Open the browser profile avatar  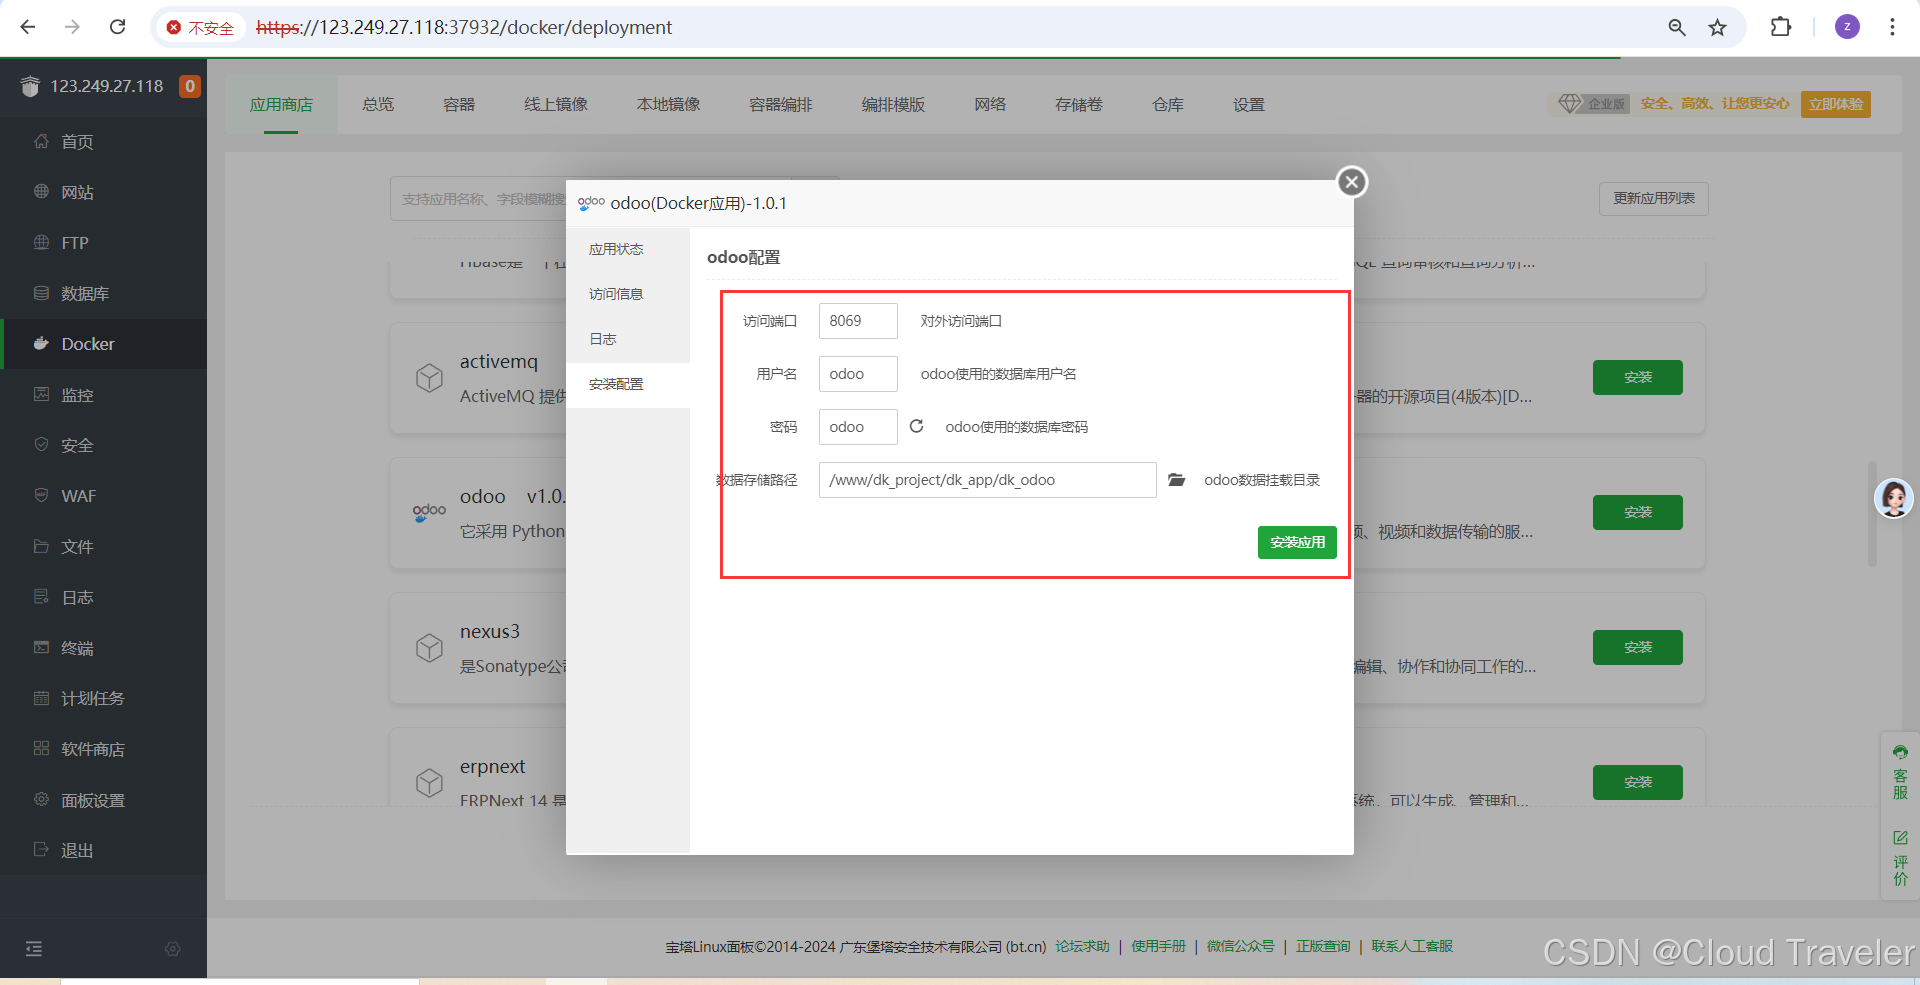pos(1847,27)
